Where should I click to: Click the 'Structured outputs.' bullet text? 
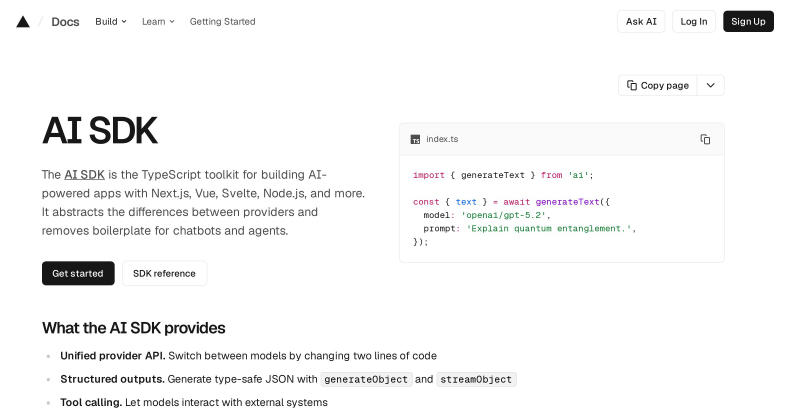click(112, 379)
